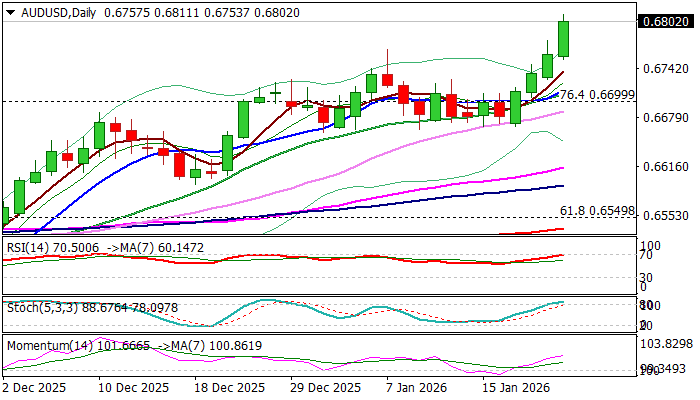Screen dimensions: 700x400
Task: Click the 0.65530 price axis label
Action: (x=666, y=216)
